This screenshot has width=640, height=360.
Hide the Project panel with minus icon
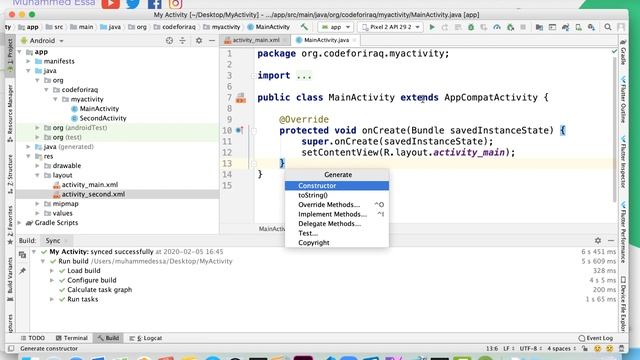coord(212,40)
